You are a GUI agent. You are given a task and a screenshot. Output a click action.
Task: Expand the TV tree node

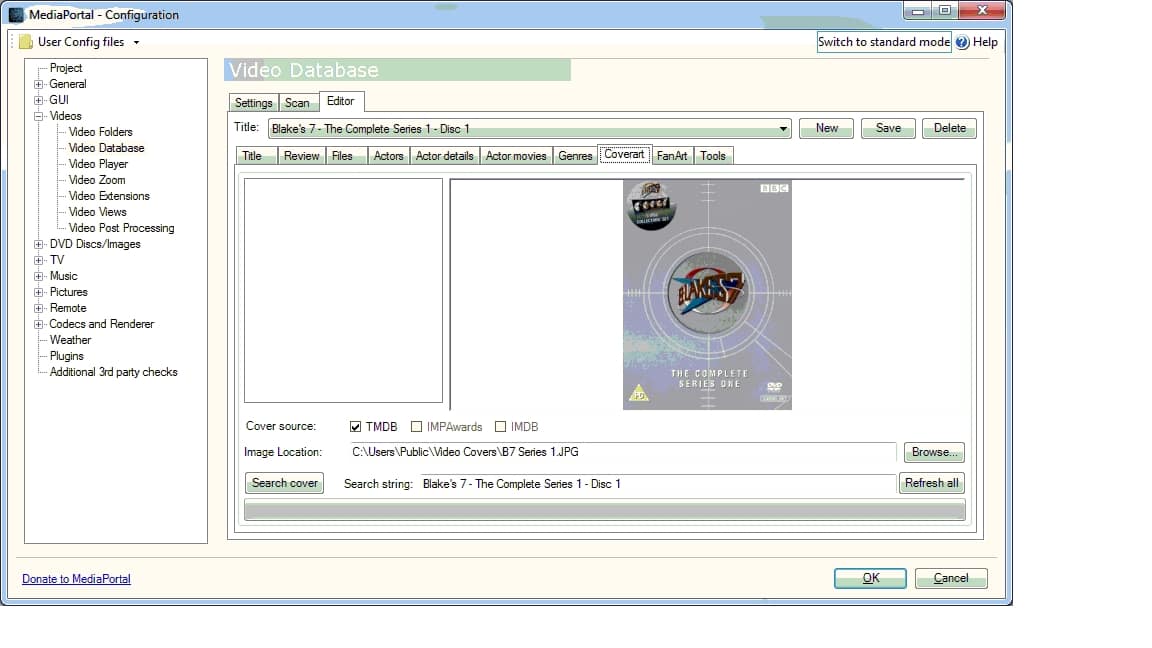click(39, 260)
